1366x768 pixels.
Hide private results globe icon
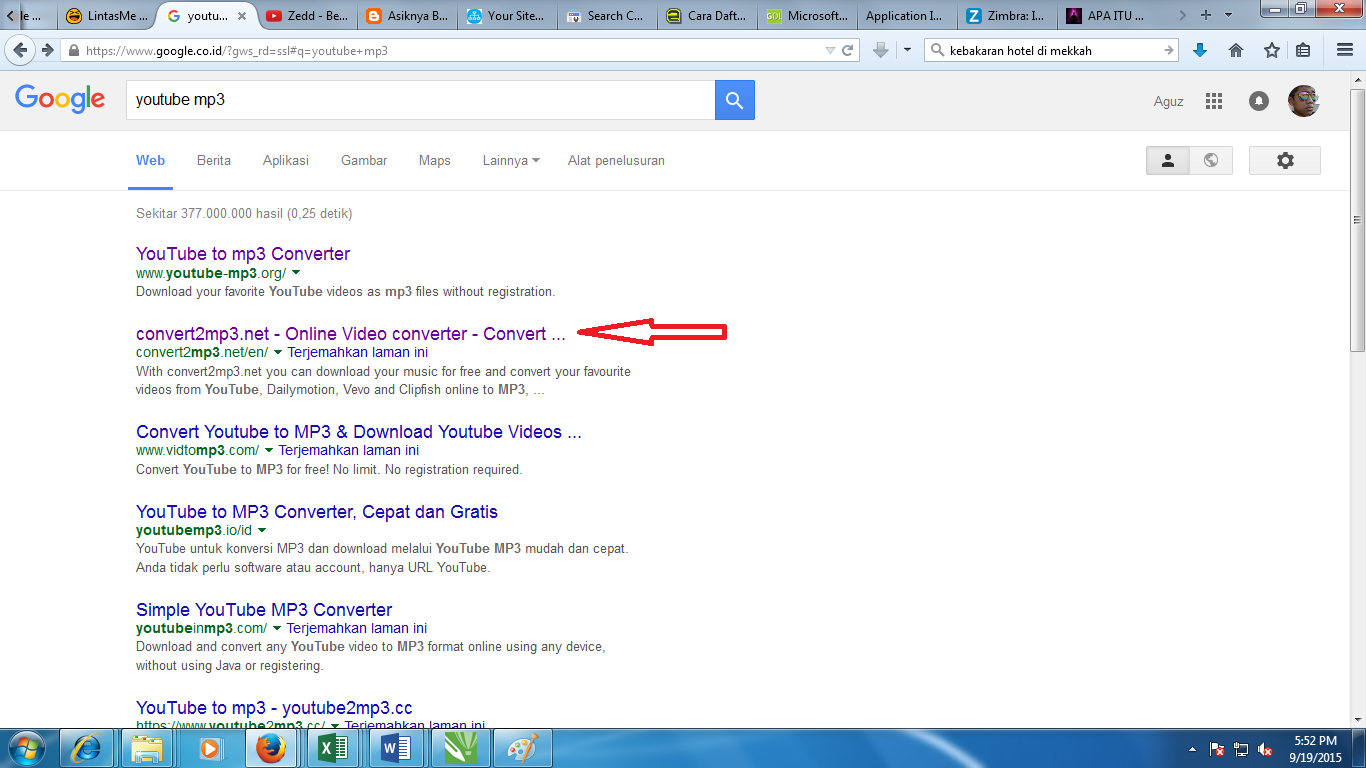coord(1211,160)
